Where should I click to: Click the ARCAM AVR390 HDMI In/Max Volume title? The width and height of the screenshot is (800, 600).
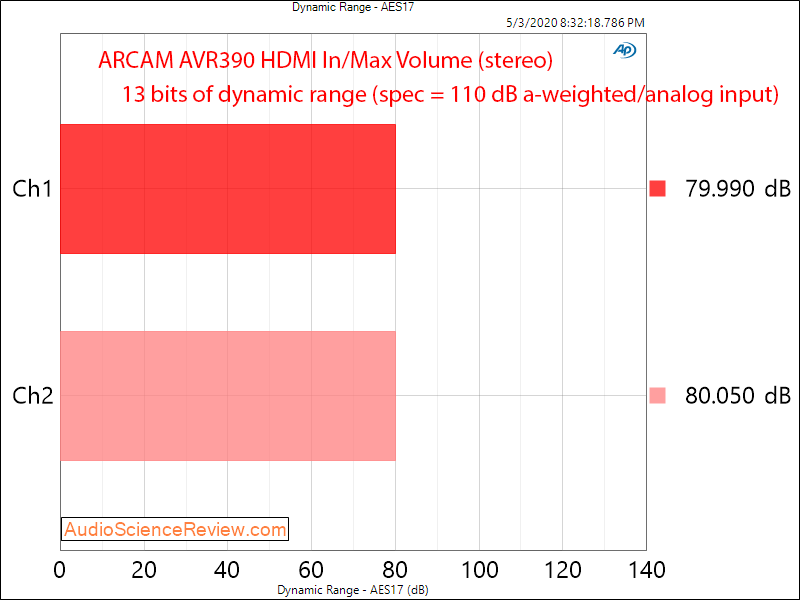point(326,60)
